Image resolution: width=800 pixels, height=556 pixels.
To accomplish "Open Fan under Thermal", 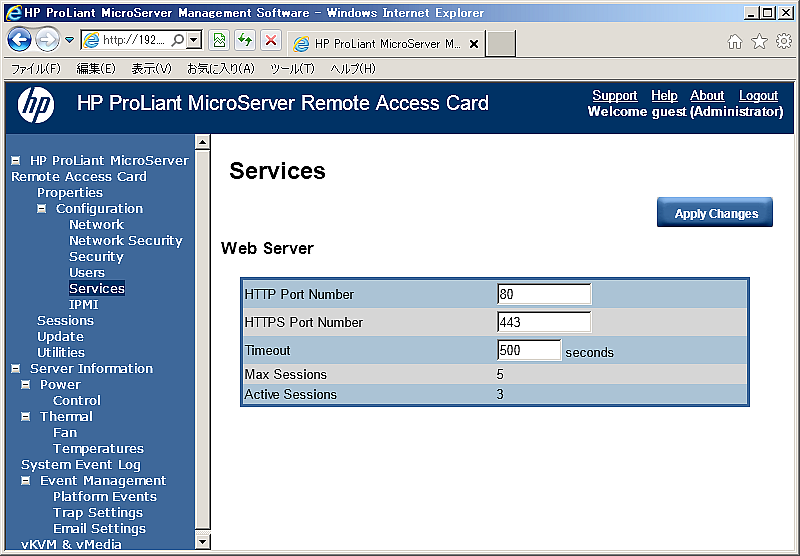I will [x=65, y=433].
